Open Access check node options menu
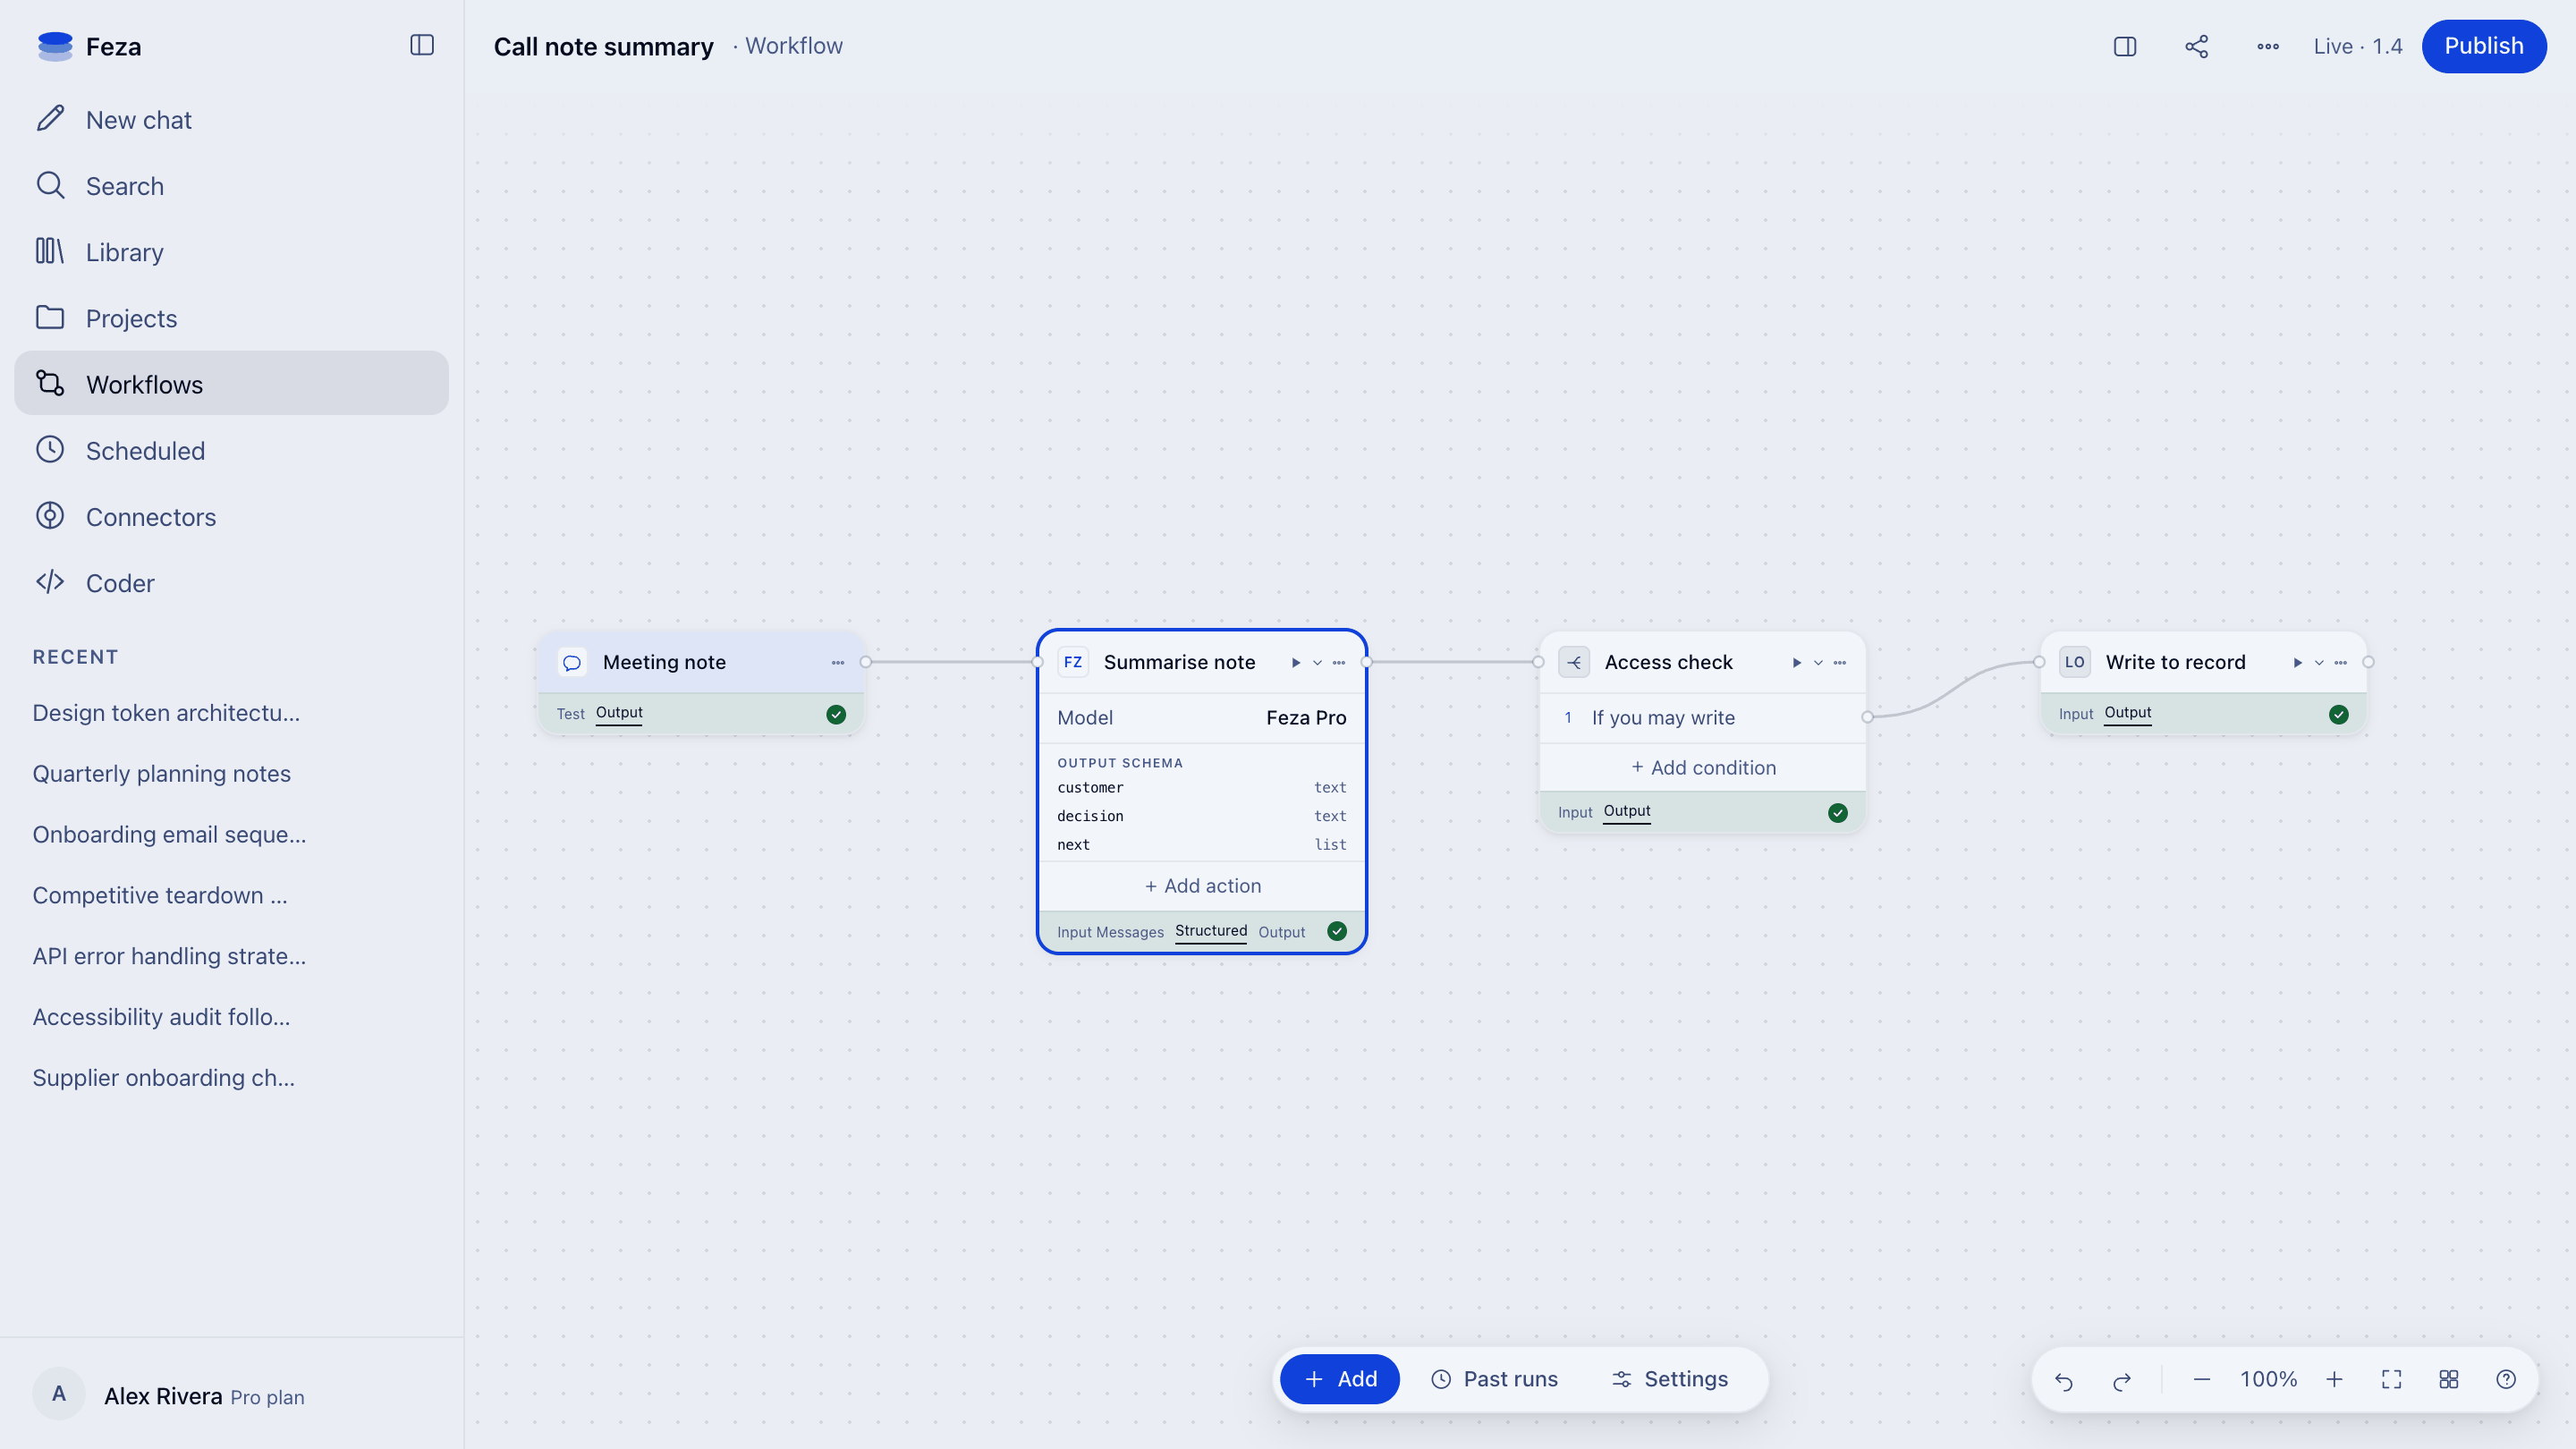 (x=1840, y=662)
